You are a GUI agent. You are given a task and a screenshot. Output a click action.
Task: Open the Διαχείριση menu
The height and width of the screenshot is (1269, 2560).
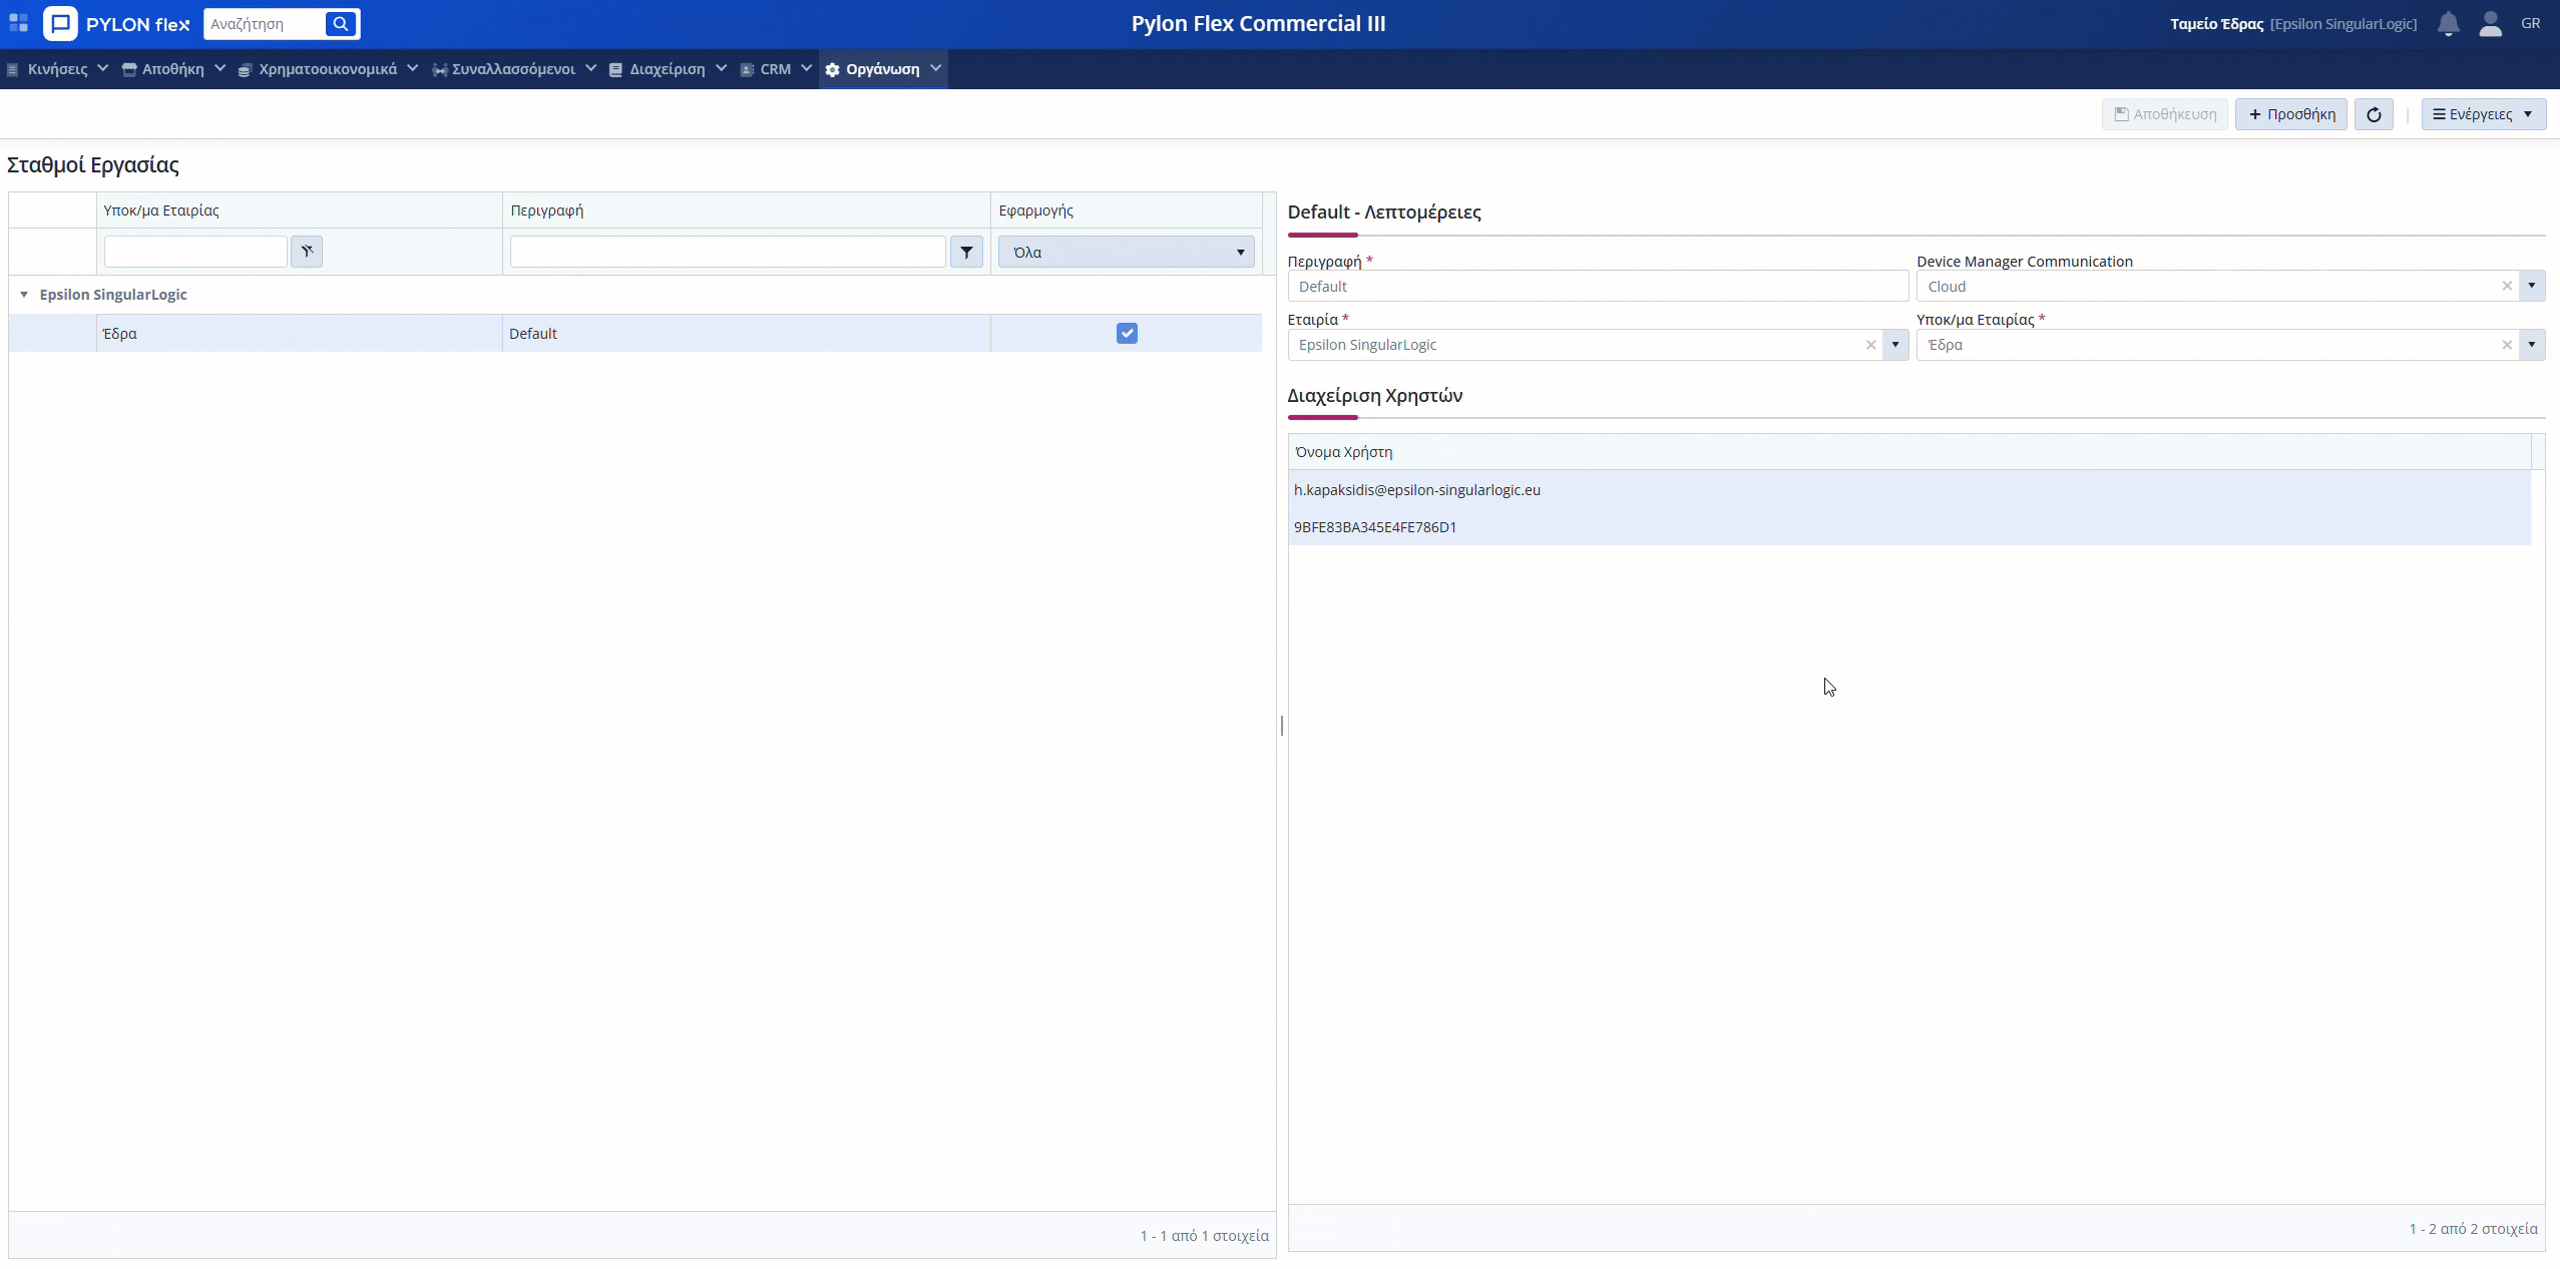pyautogui.click(x=667, y=69)
